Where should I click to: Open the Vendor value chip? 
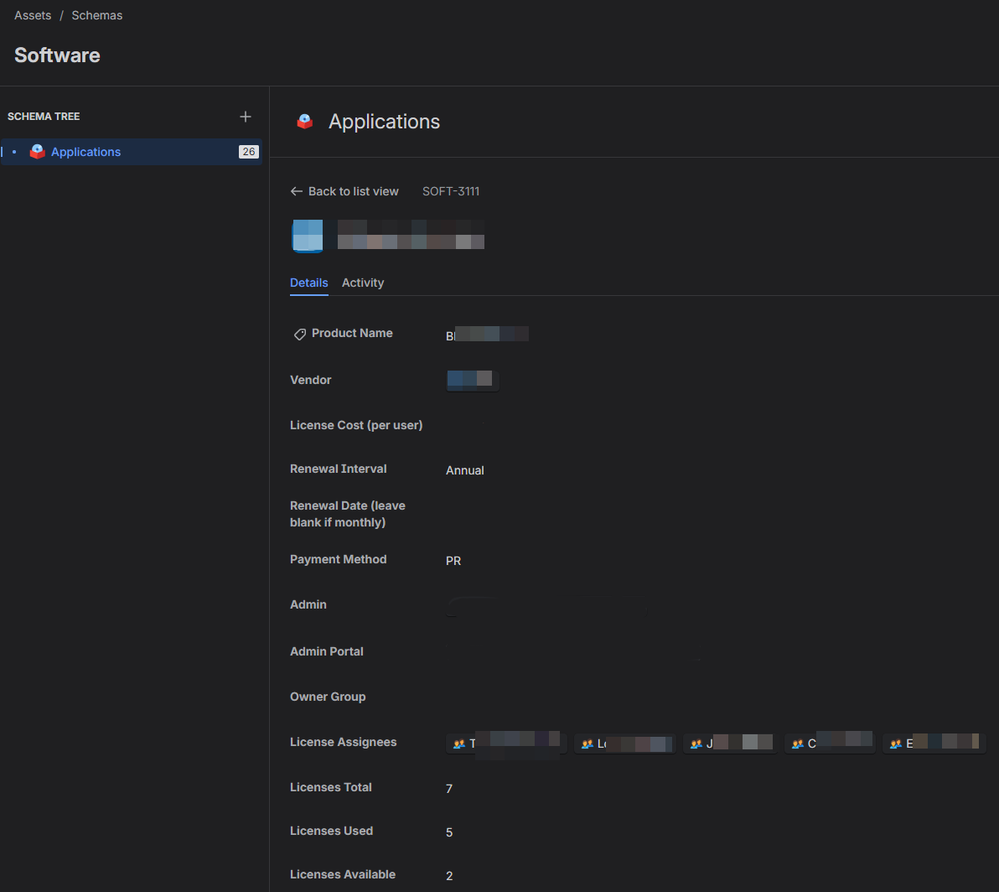pos(471,380)
